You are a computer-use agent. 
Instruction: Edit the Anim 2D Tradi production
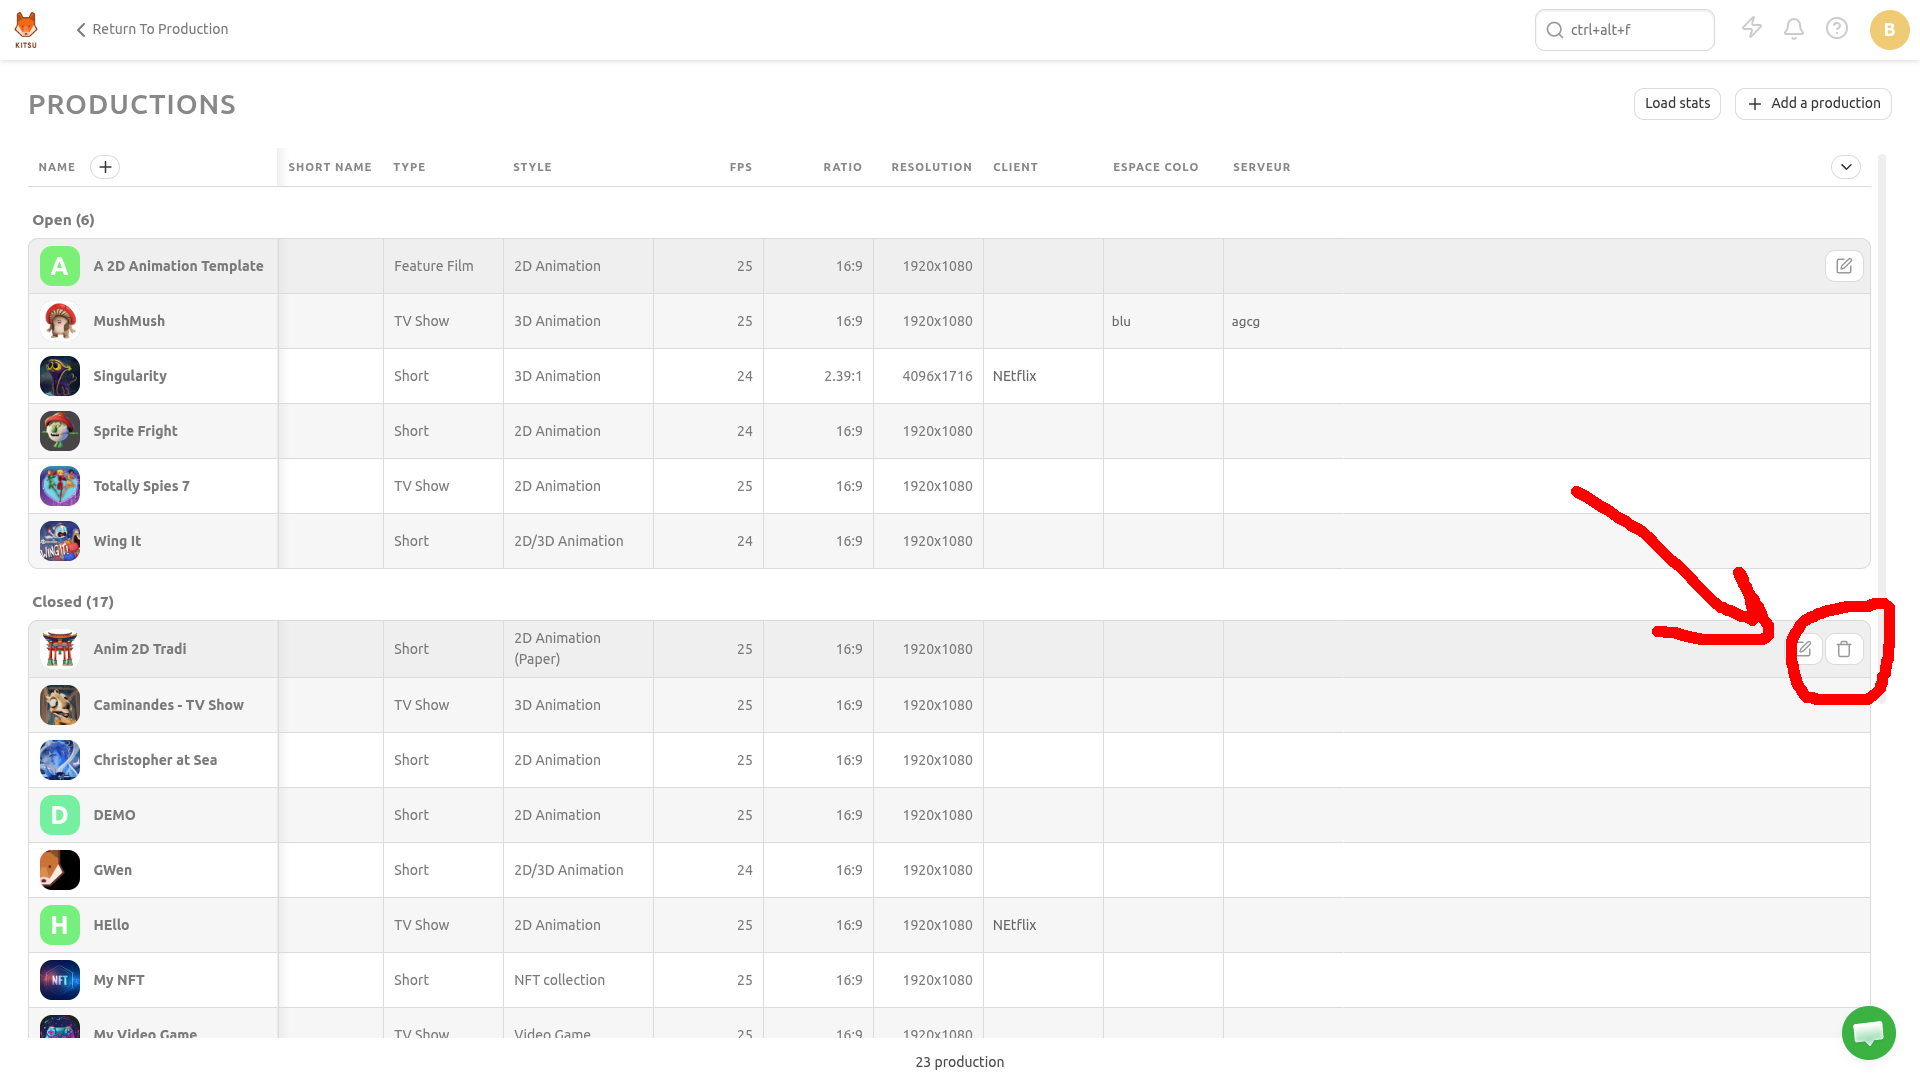(x=1805, y=649)
